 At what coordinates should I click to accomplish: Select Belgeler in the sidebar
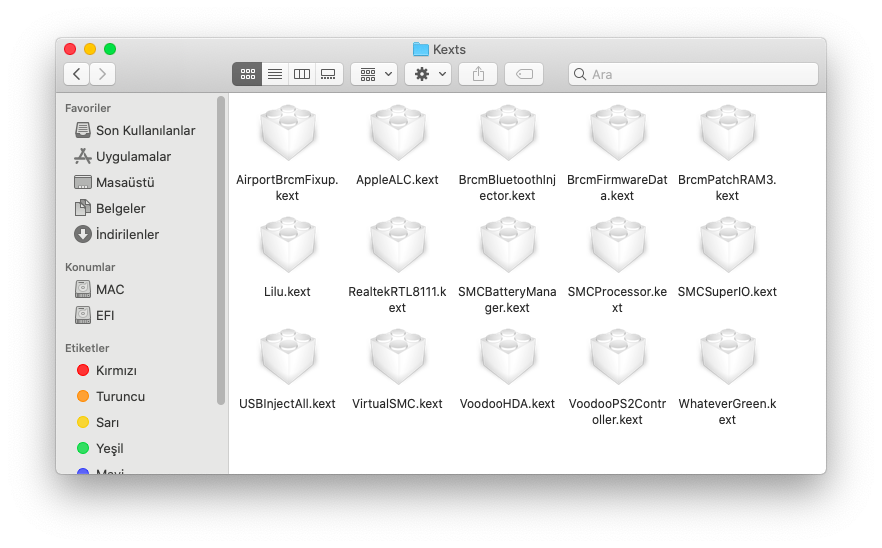[120, 209]
